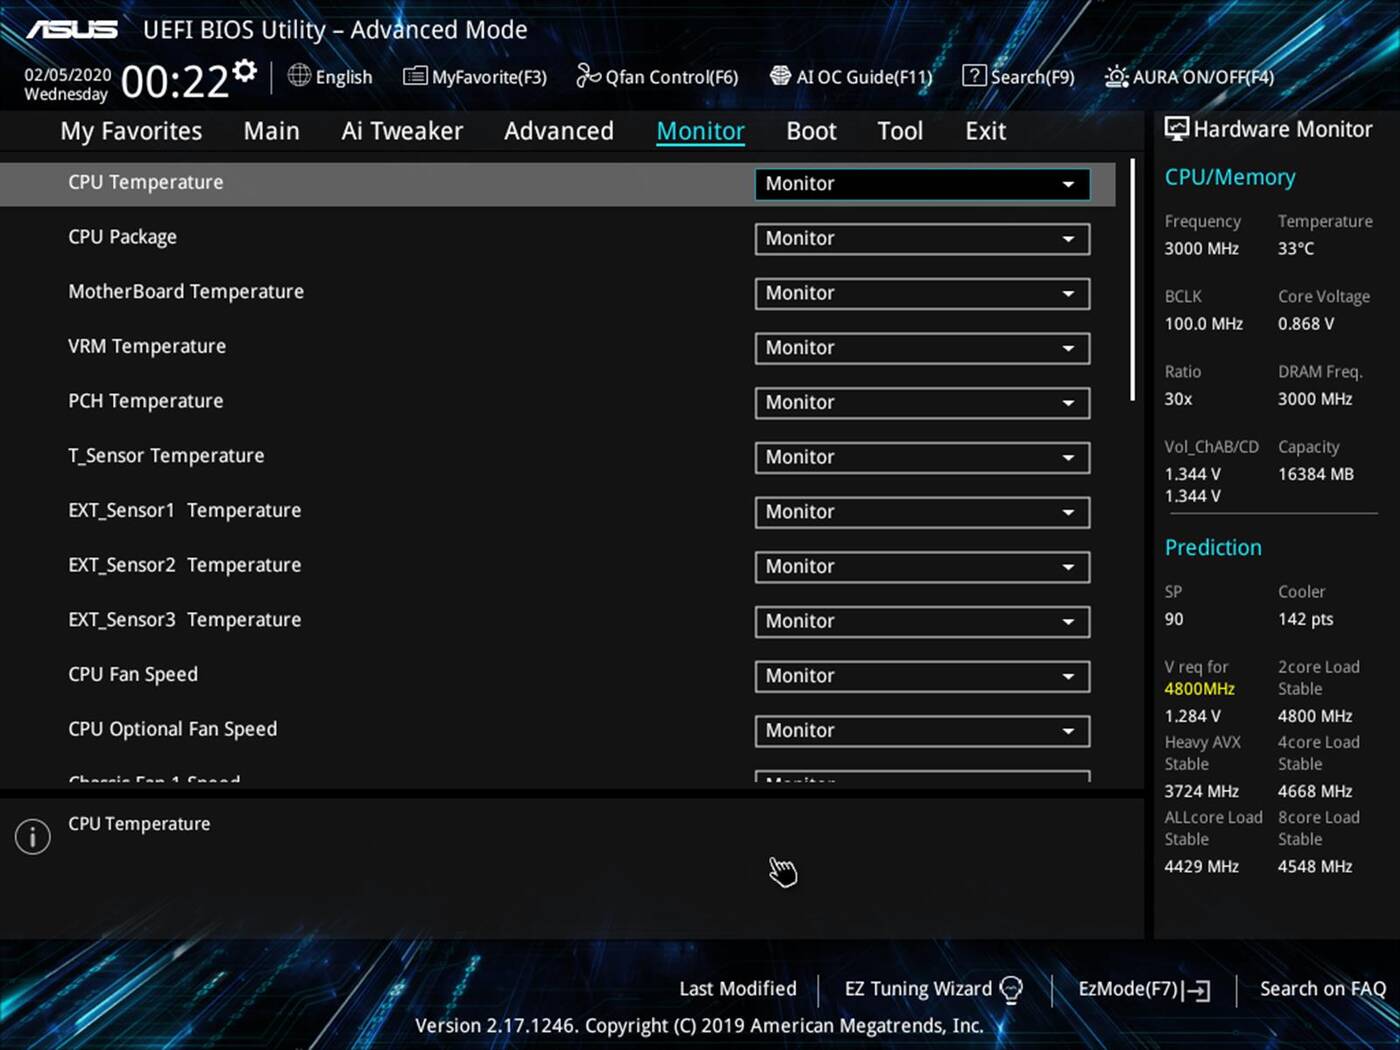Open the CPU Temperature monitor dropdown

tap(920, 184)
